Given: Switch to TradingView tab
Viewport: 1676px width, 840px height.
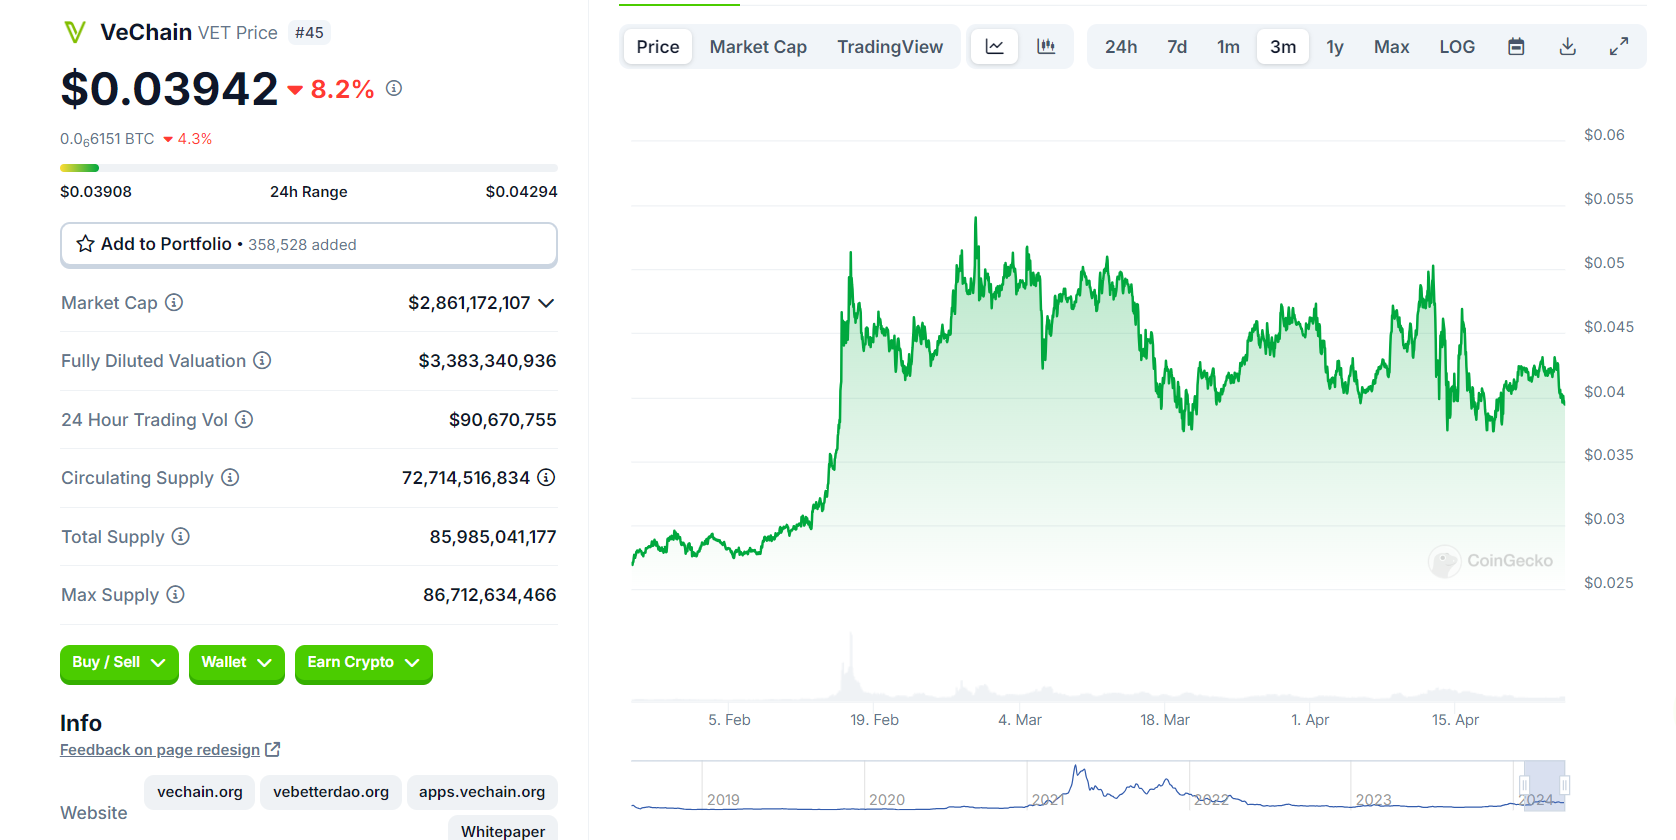Looking at the screenshot, I should click(x=889, y=47).
